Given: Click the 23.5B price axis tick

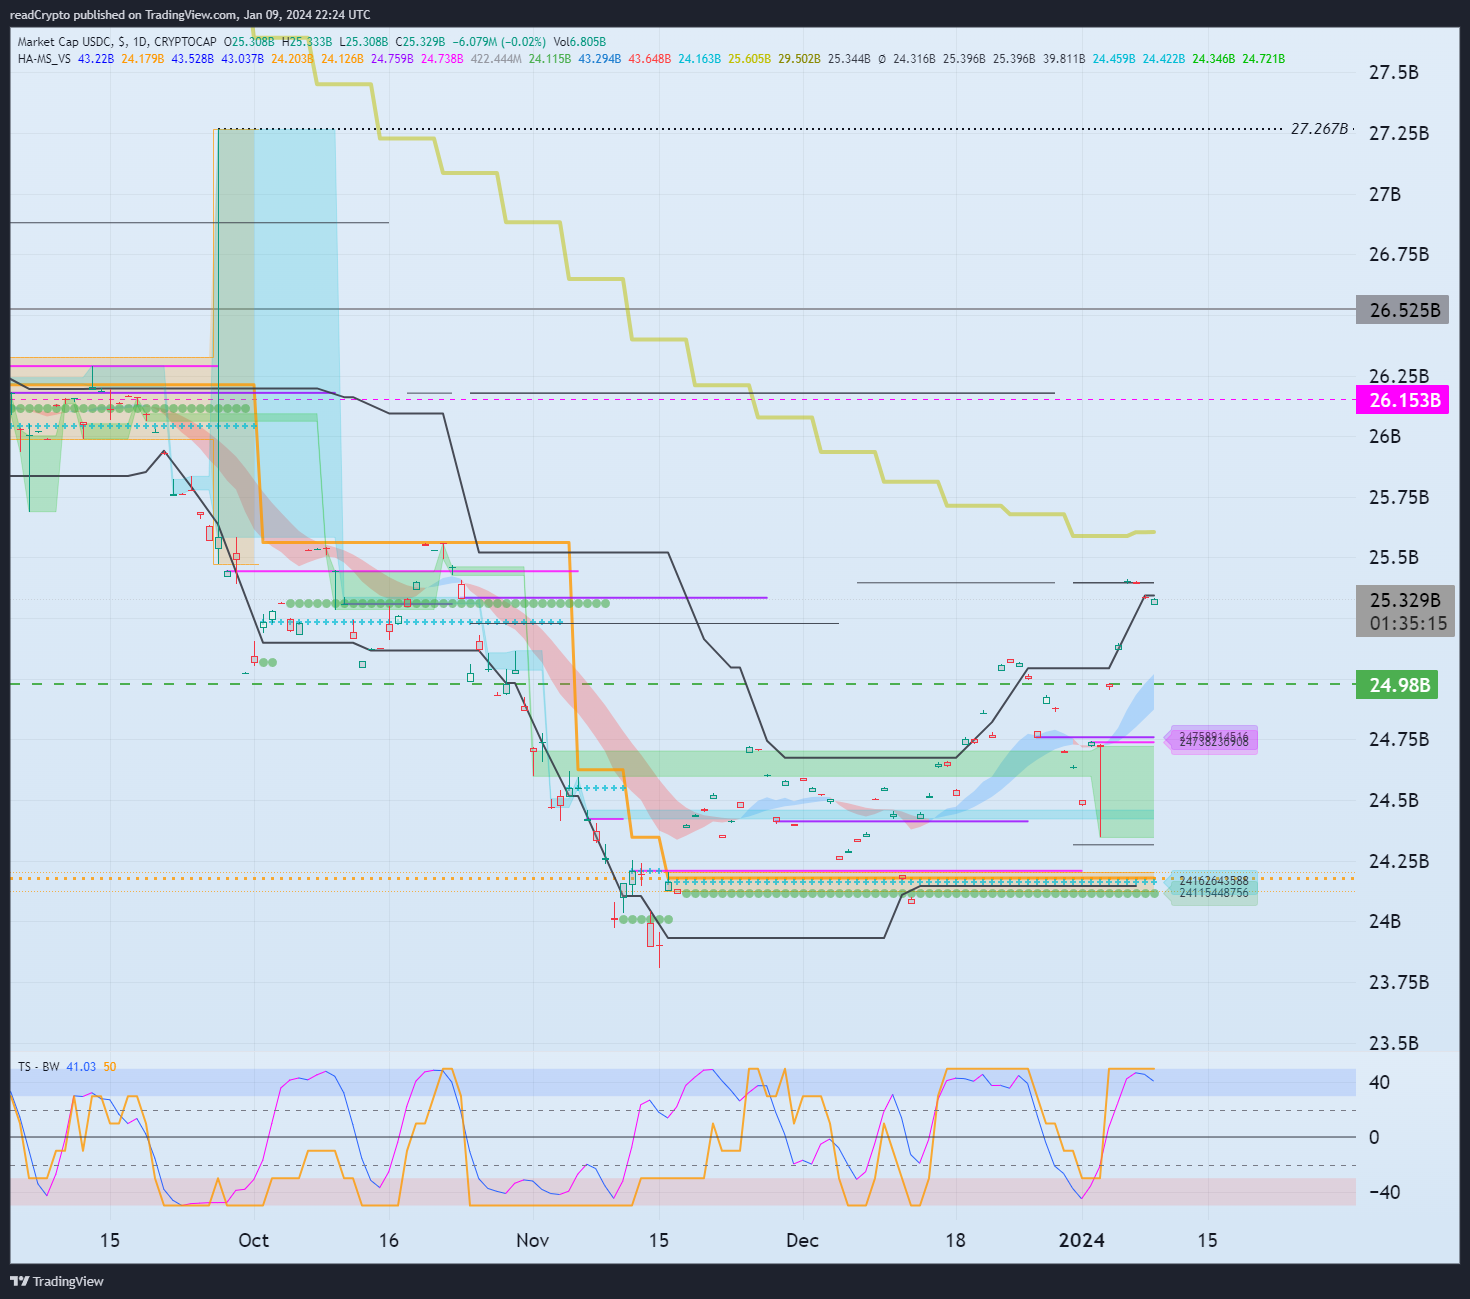Looking at the screenshot, I should pos(1393,1043).
